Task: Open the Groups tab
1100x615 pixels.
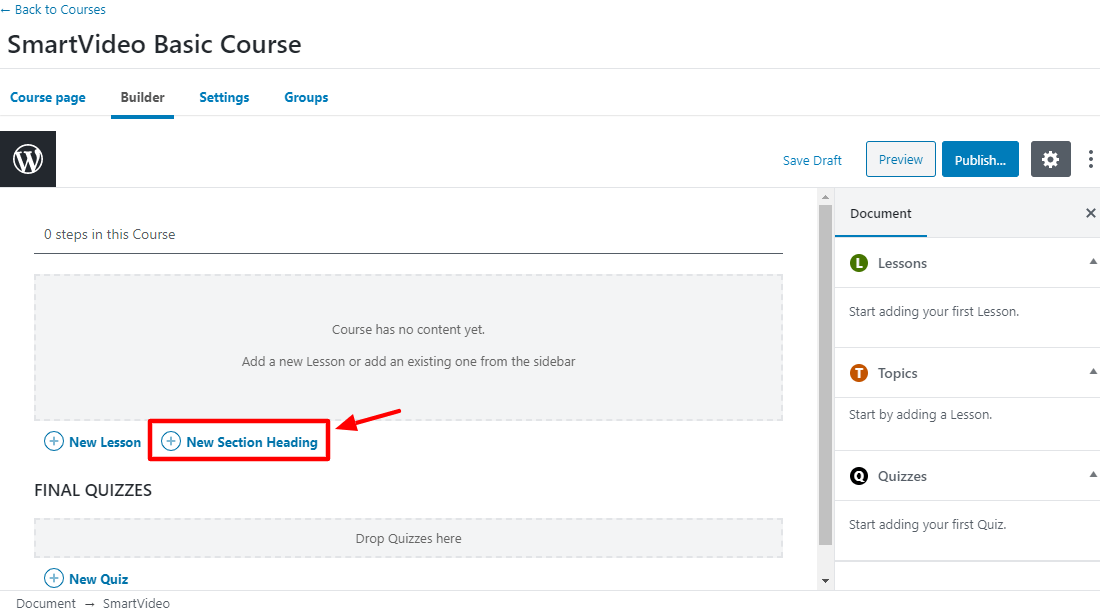Action: 306,97
